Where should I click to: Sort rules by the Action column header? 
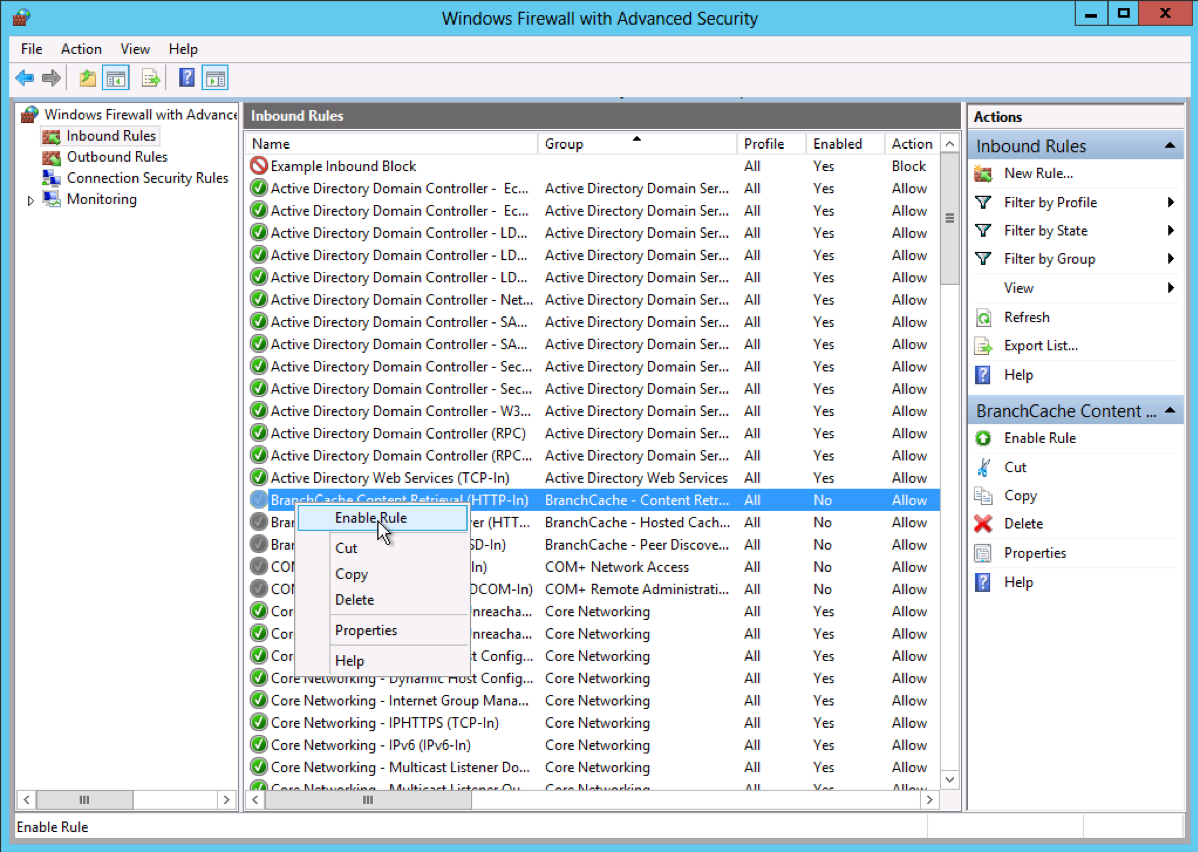pyautogui.click(x=912, y=144)
